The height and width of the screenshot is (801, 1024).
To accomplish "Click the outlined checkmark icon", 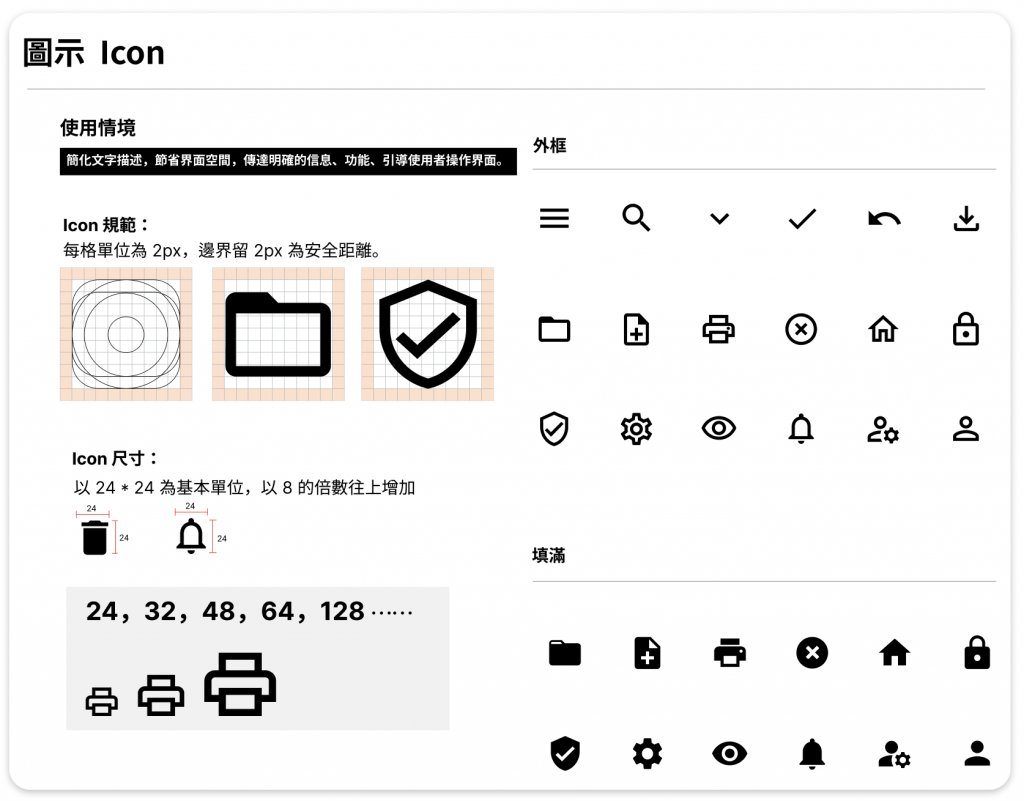I will point(802,219).
